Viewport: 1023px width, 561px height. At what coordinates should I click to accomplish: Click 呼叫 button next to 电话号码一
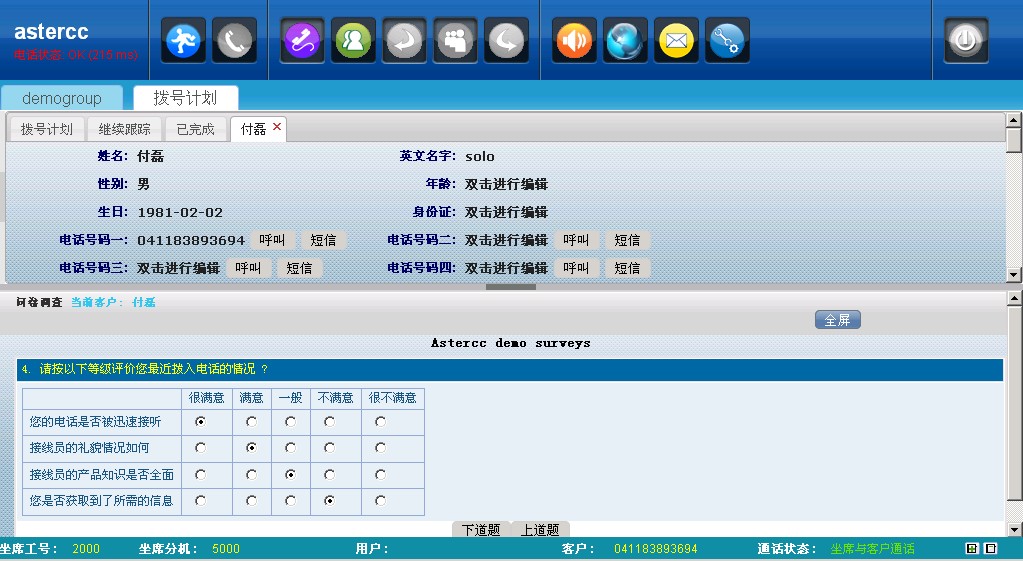(x=272, y=240)
